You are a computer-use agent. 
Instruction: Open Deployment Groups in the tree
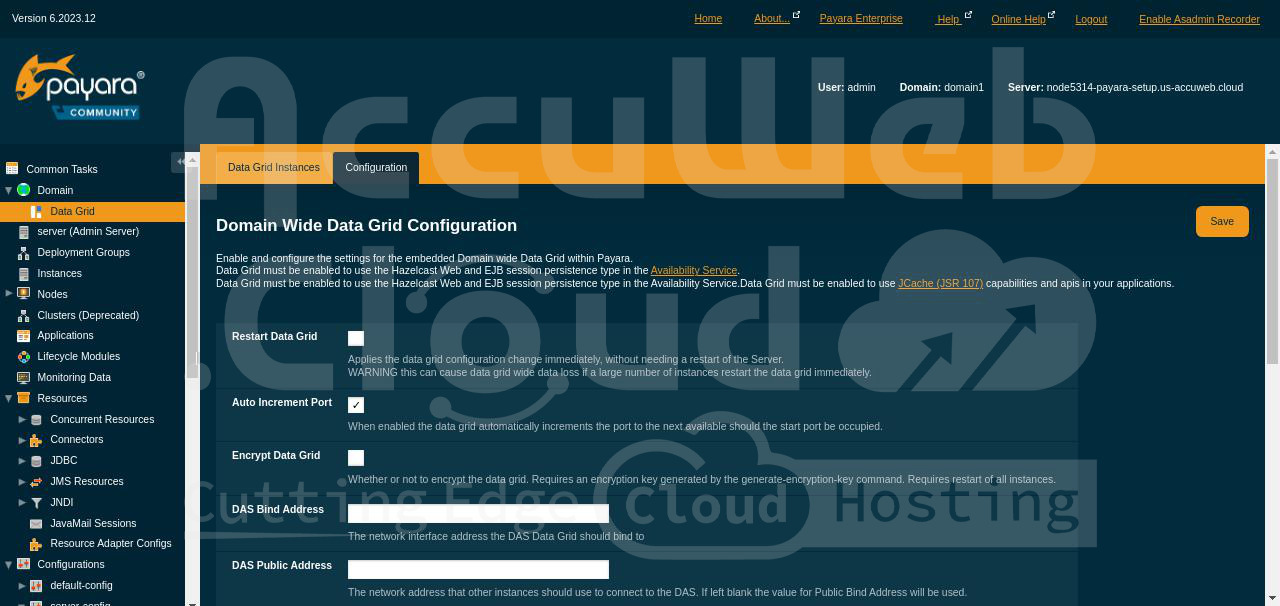[x=84, y=253]
